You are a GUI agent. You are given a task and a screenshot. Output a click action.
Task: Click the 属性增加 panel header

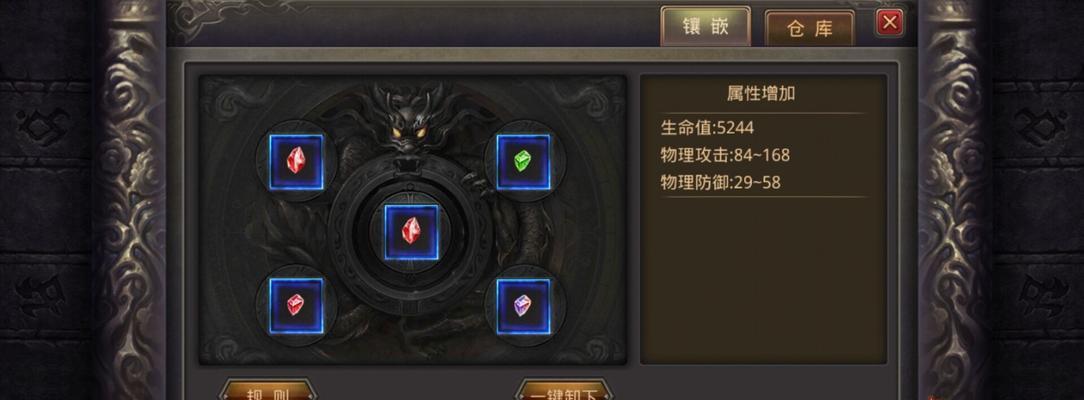point(760,95)
